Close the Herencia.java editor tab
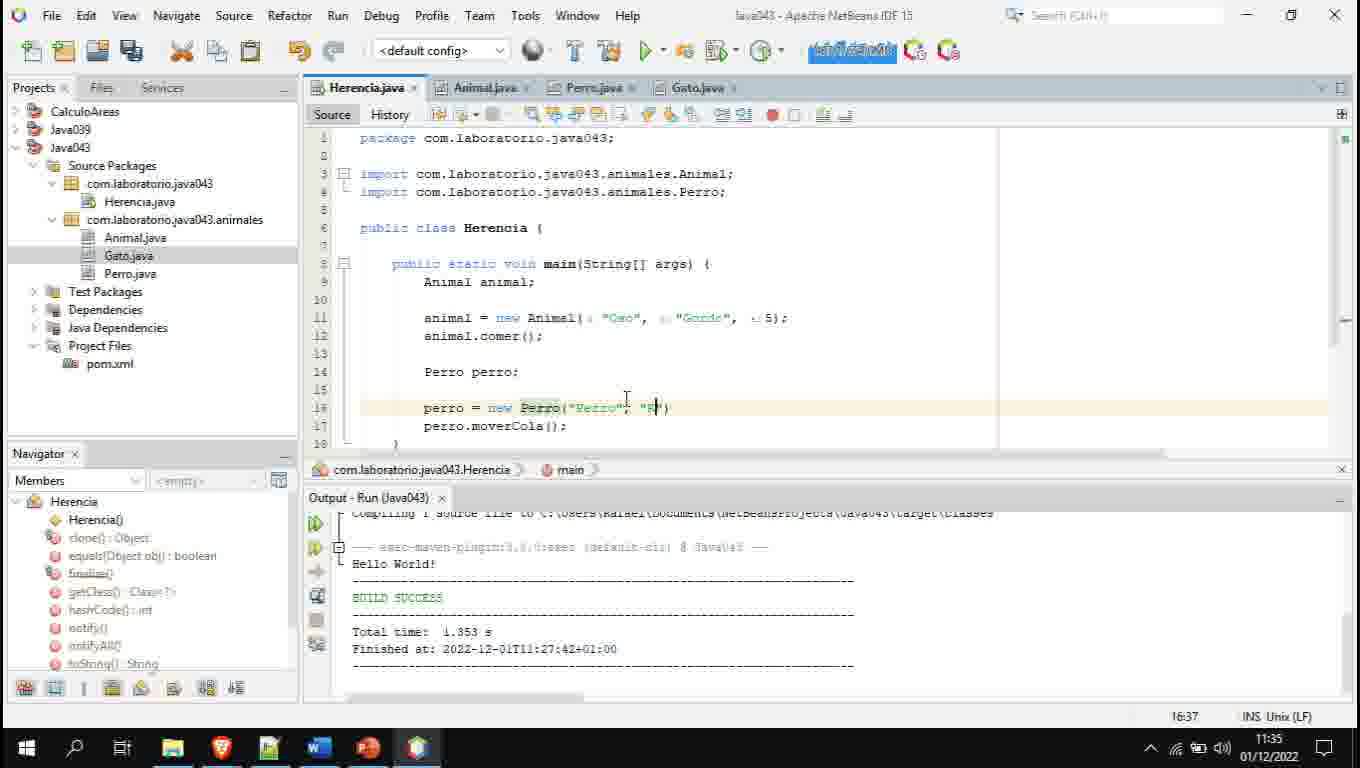This screenshot has width=1360, height=768. 414,88
